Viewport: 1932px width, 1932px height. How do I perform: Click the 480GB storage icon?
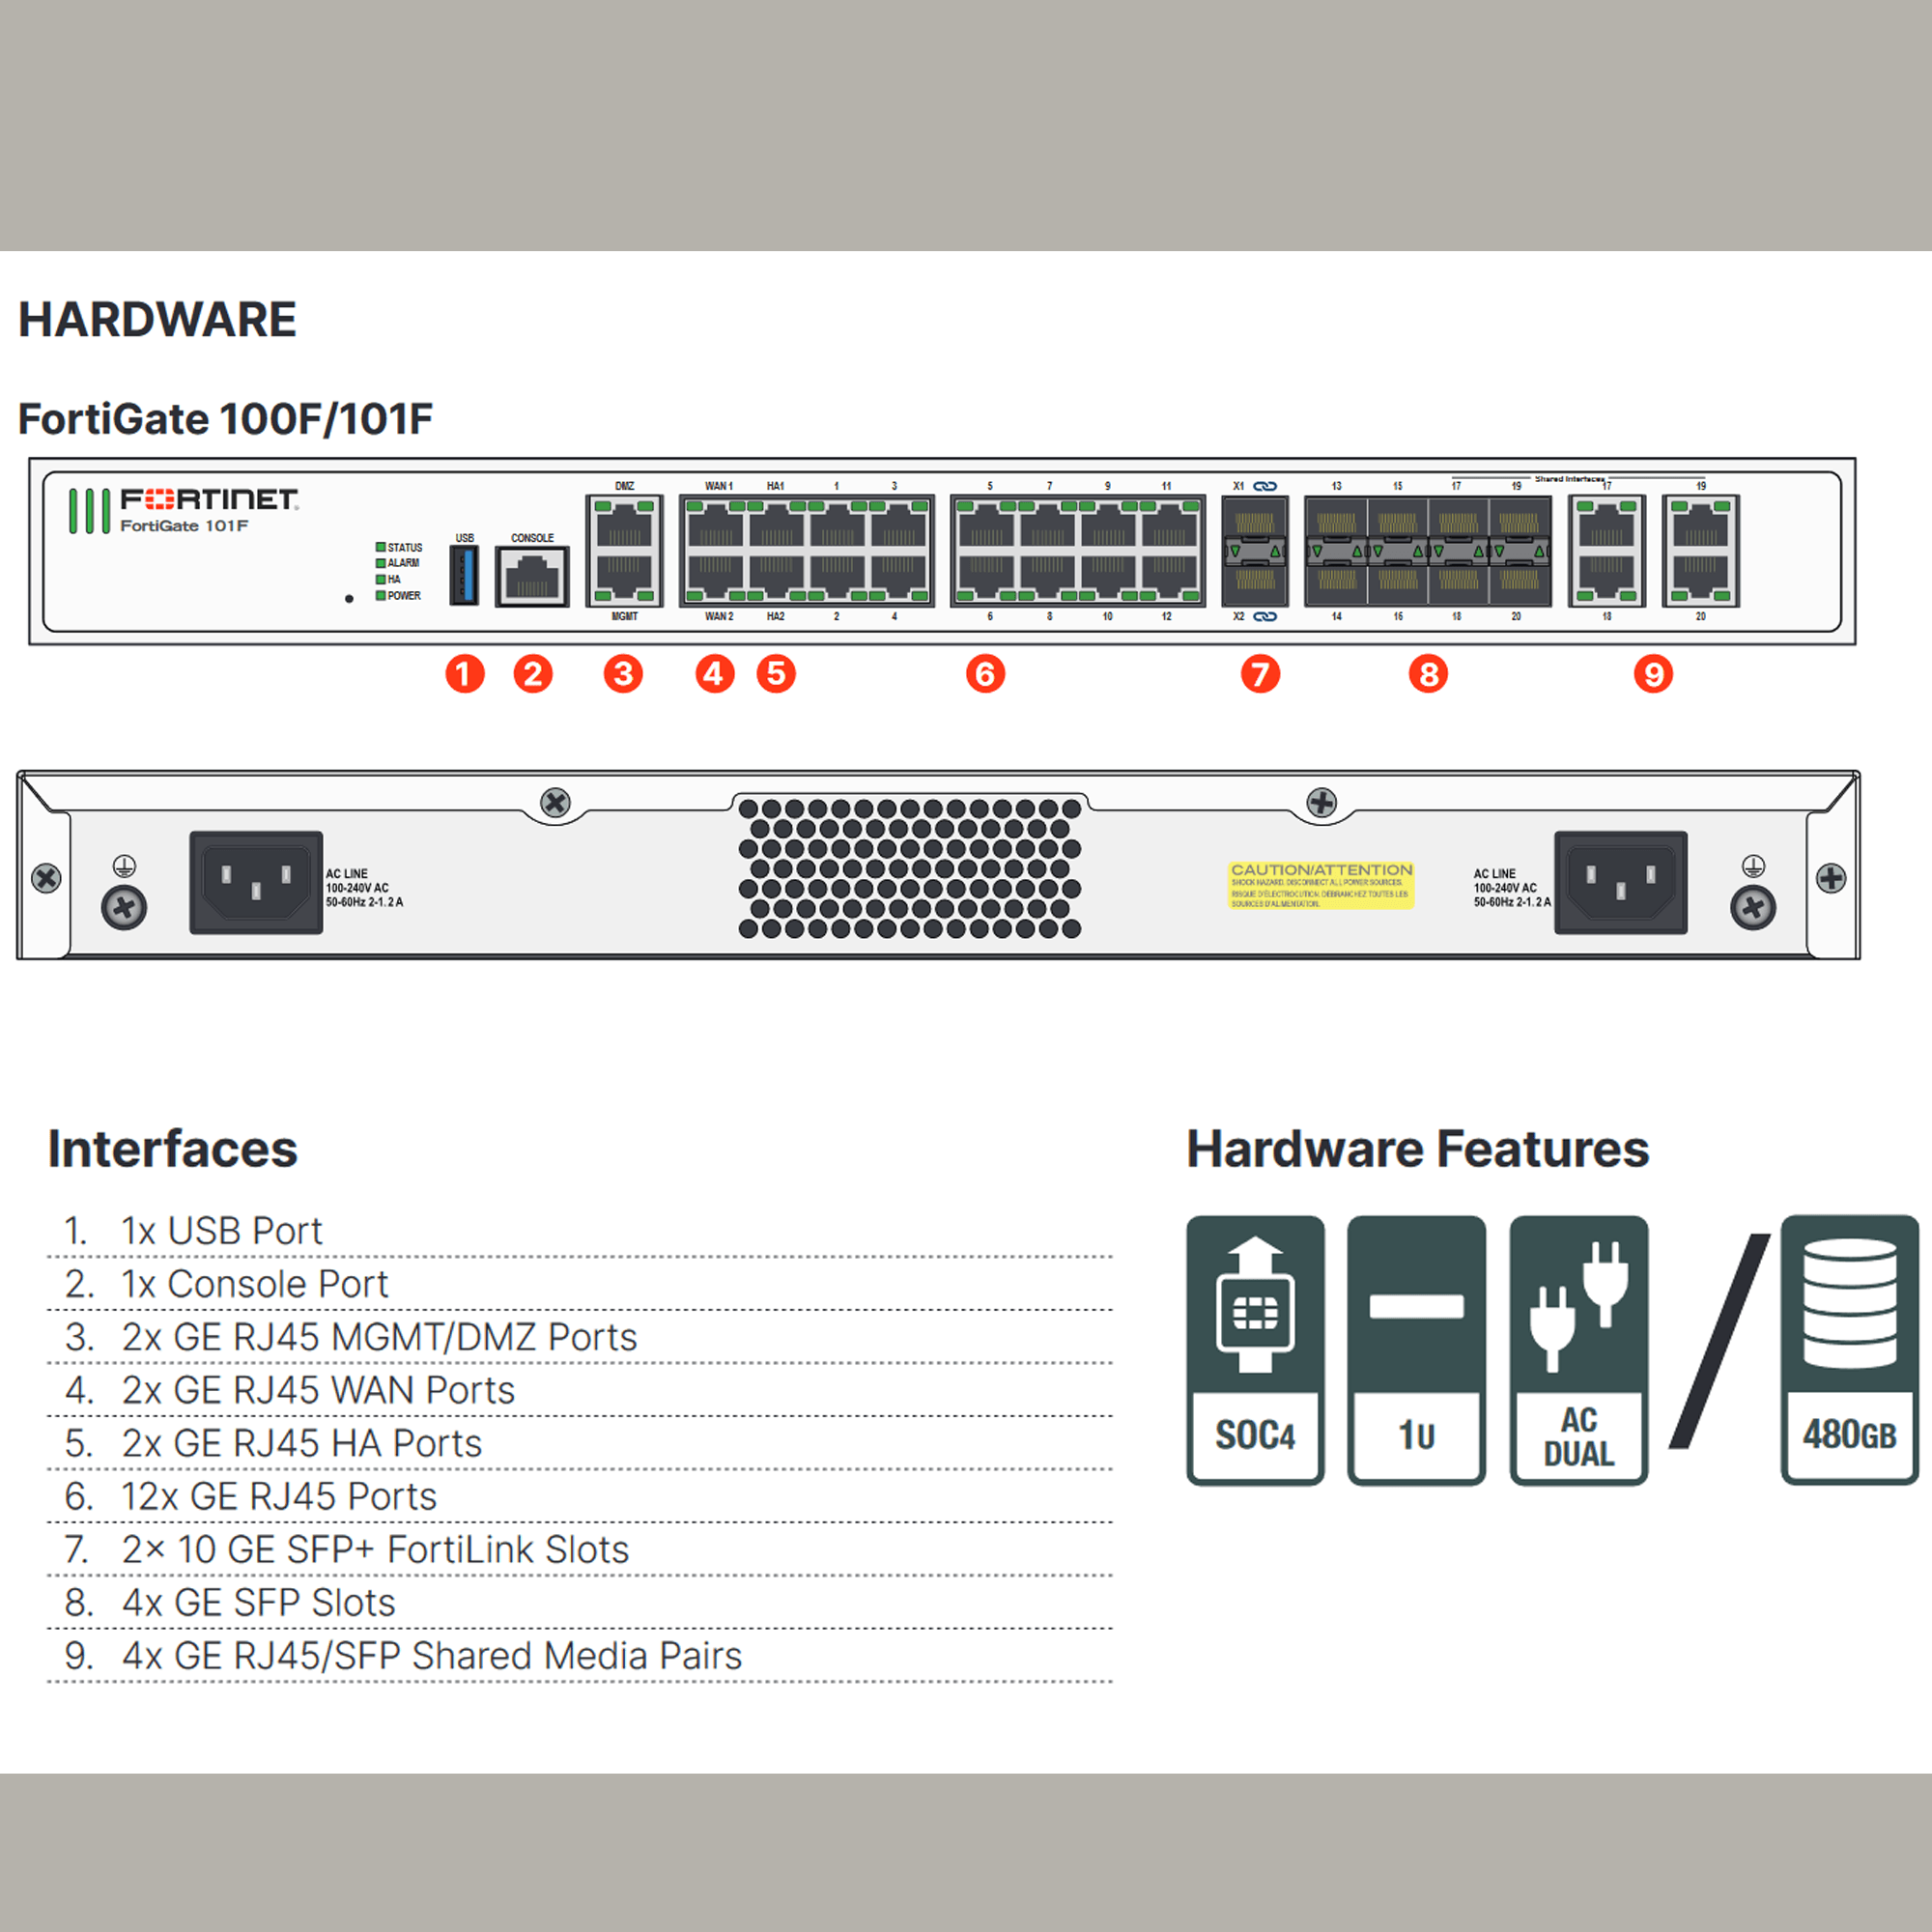(x=1849, y=1350)
